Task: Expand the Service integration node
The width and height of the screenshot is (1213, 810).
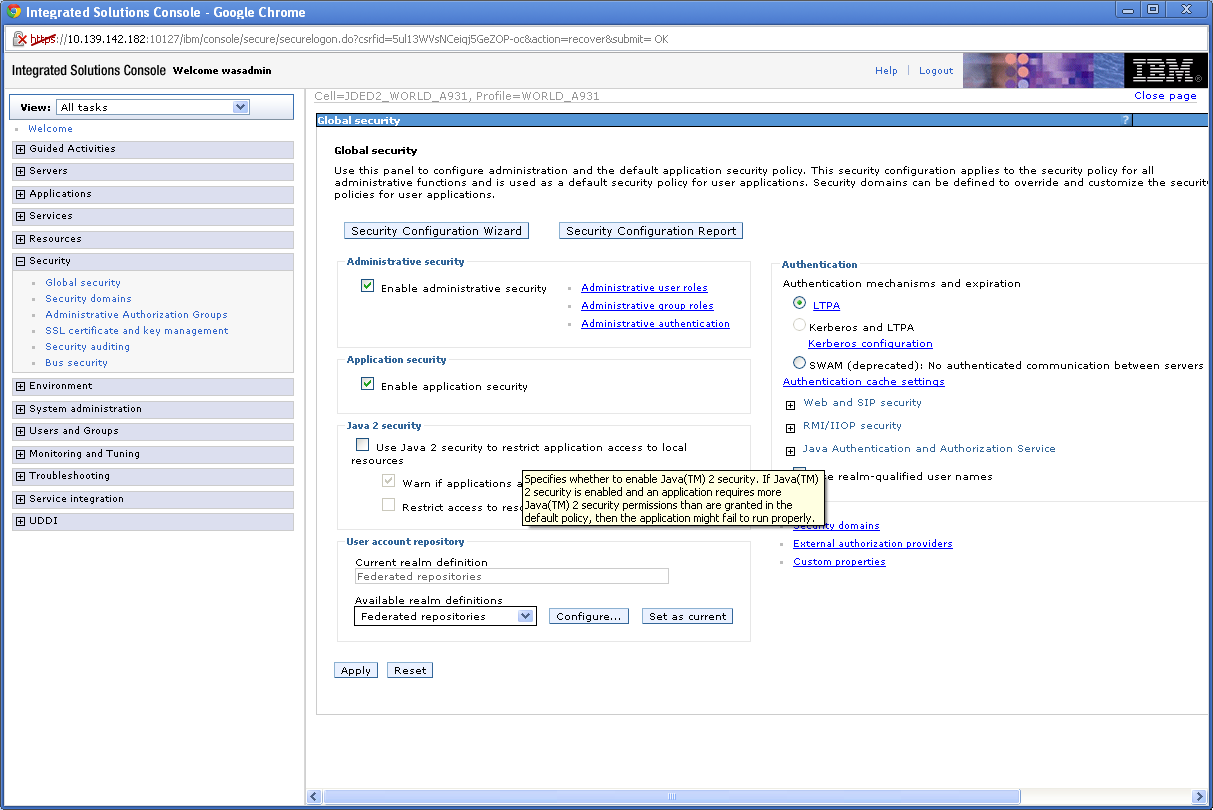Action: (x=20, y=499)
